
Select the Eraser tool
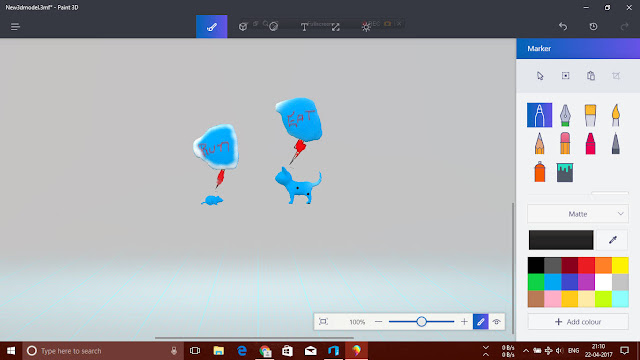pyautogui.click(x=565, y=143)
